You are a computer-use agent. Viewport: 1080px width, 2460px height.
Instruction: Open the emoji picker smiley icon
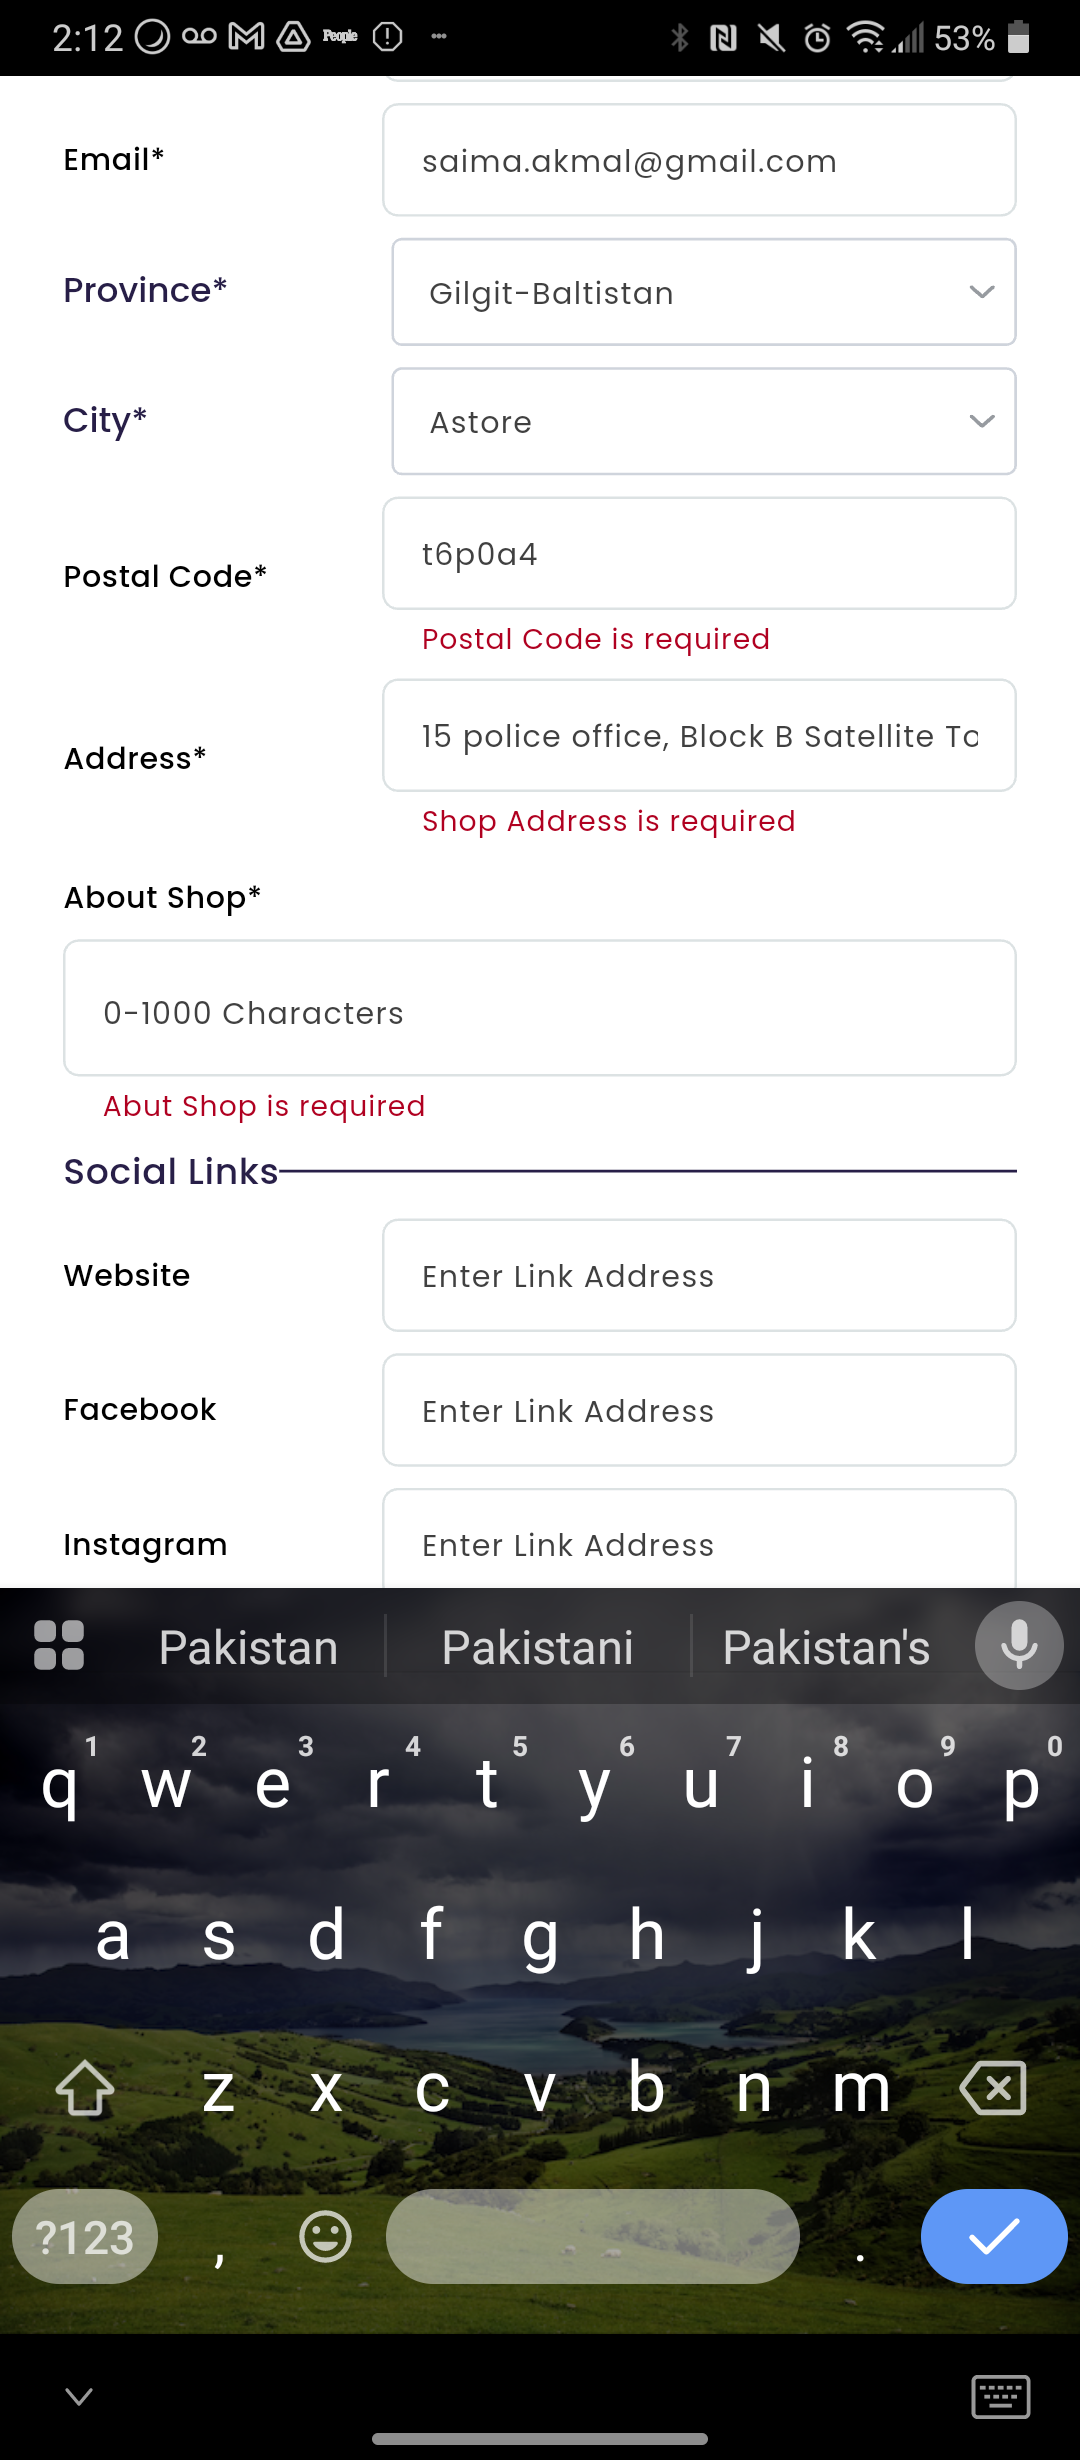click(326, 2236)
